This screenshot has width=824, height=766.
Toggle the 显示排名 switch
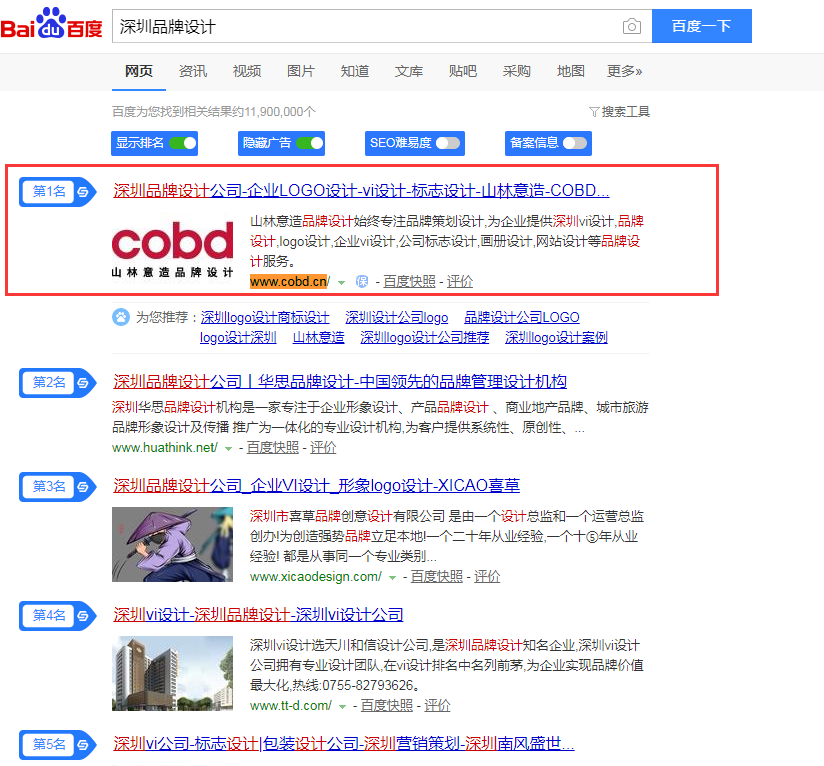coord(182,143)
